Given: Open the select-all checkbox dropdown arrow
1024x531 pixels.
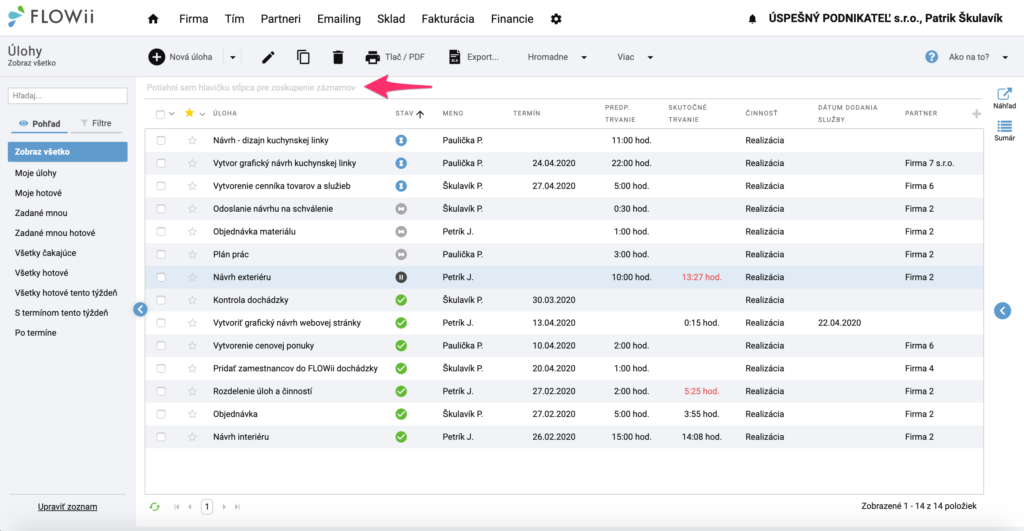Looking at the screenshot, I should 172,114.
